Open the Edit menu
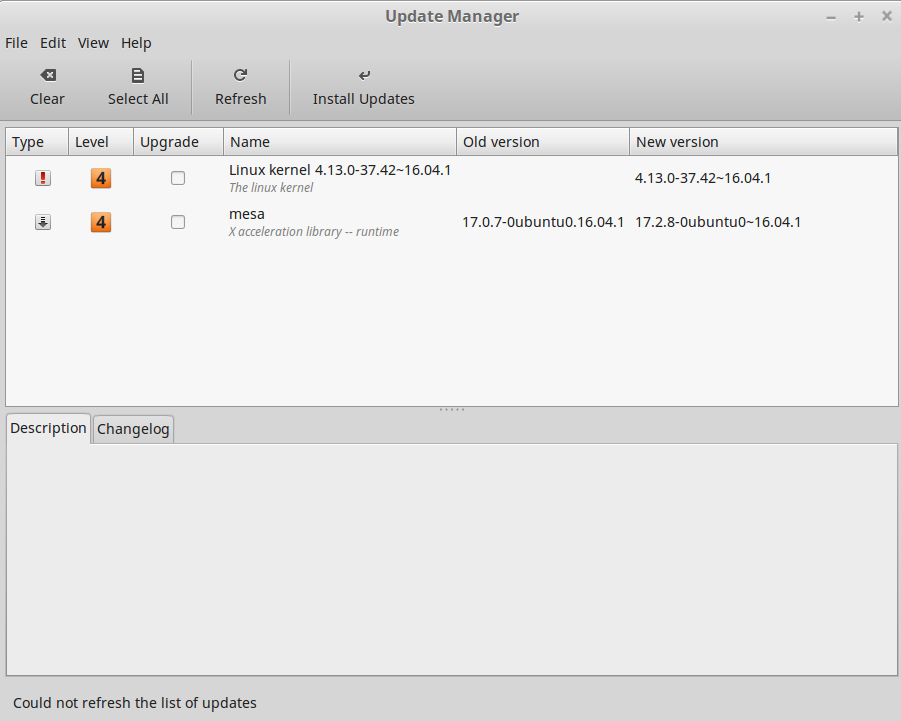Viewport: 901px width, 721px height. (53, 43)
